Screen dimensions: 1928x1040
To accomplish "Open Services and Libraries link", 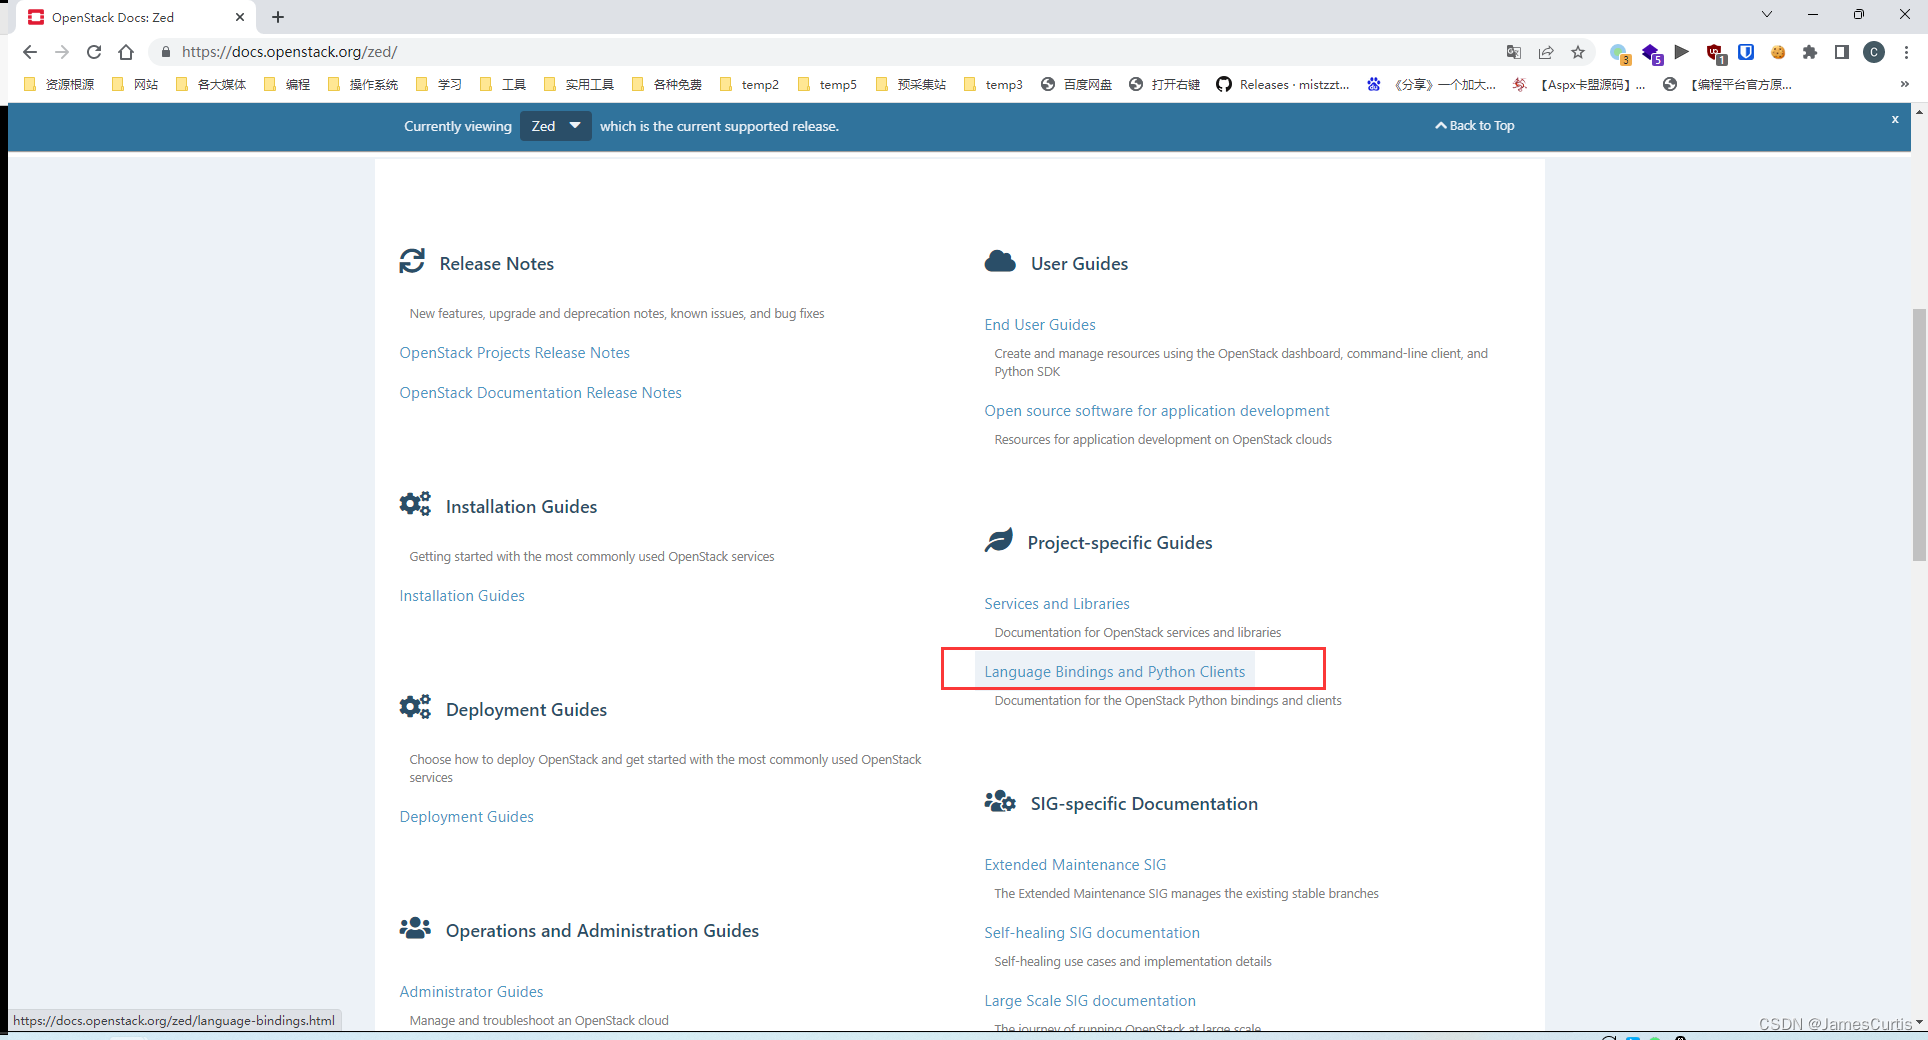I will [x=1057, y=604].
